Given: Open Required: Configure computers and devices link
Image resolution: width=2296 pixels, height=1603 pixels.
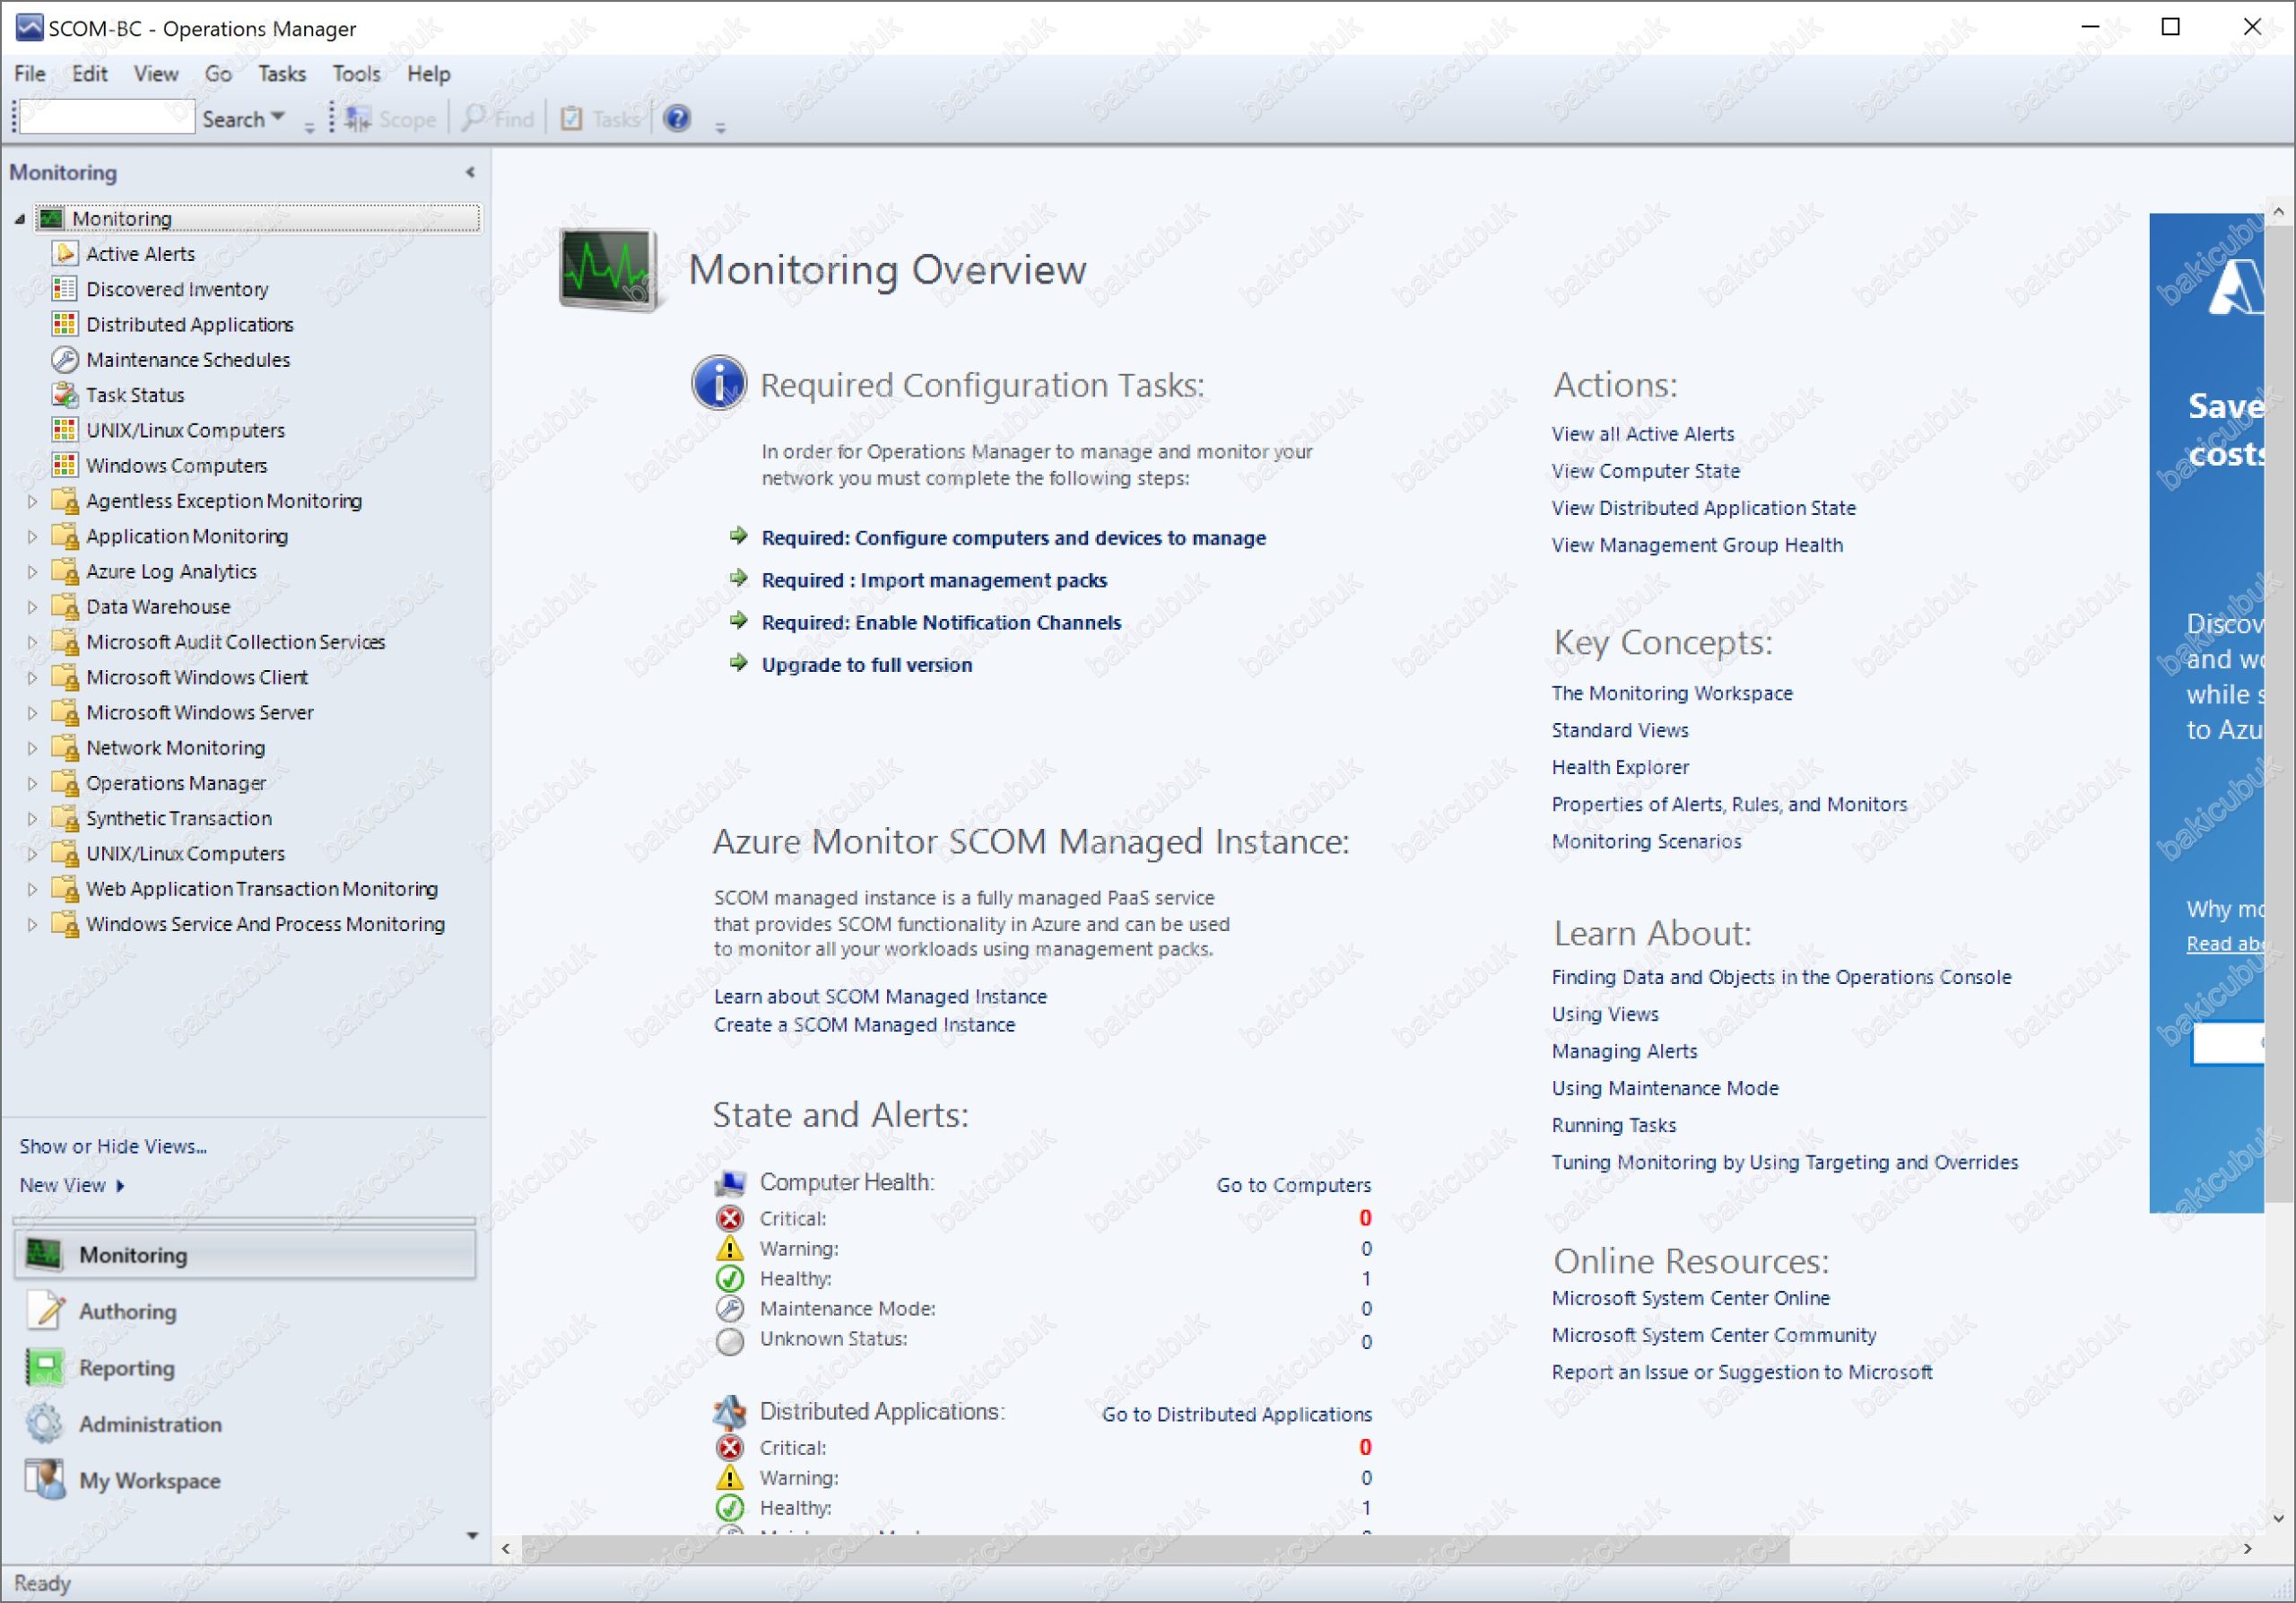Looking at the screenshot, I should click(x=1013, y=537).
